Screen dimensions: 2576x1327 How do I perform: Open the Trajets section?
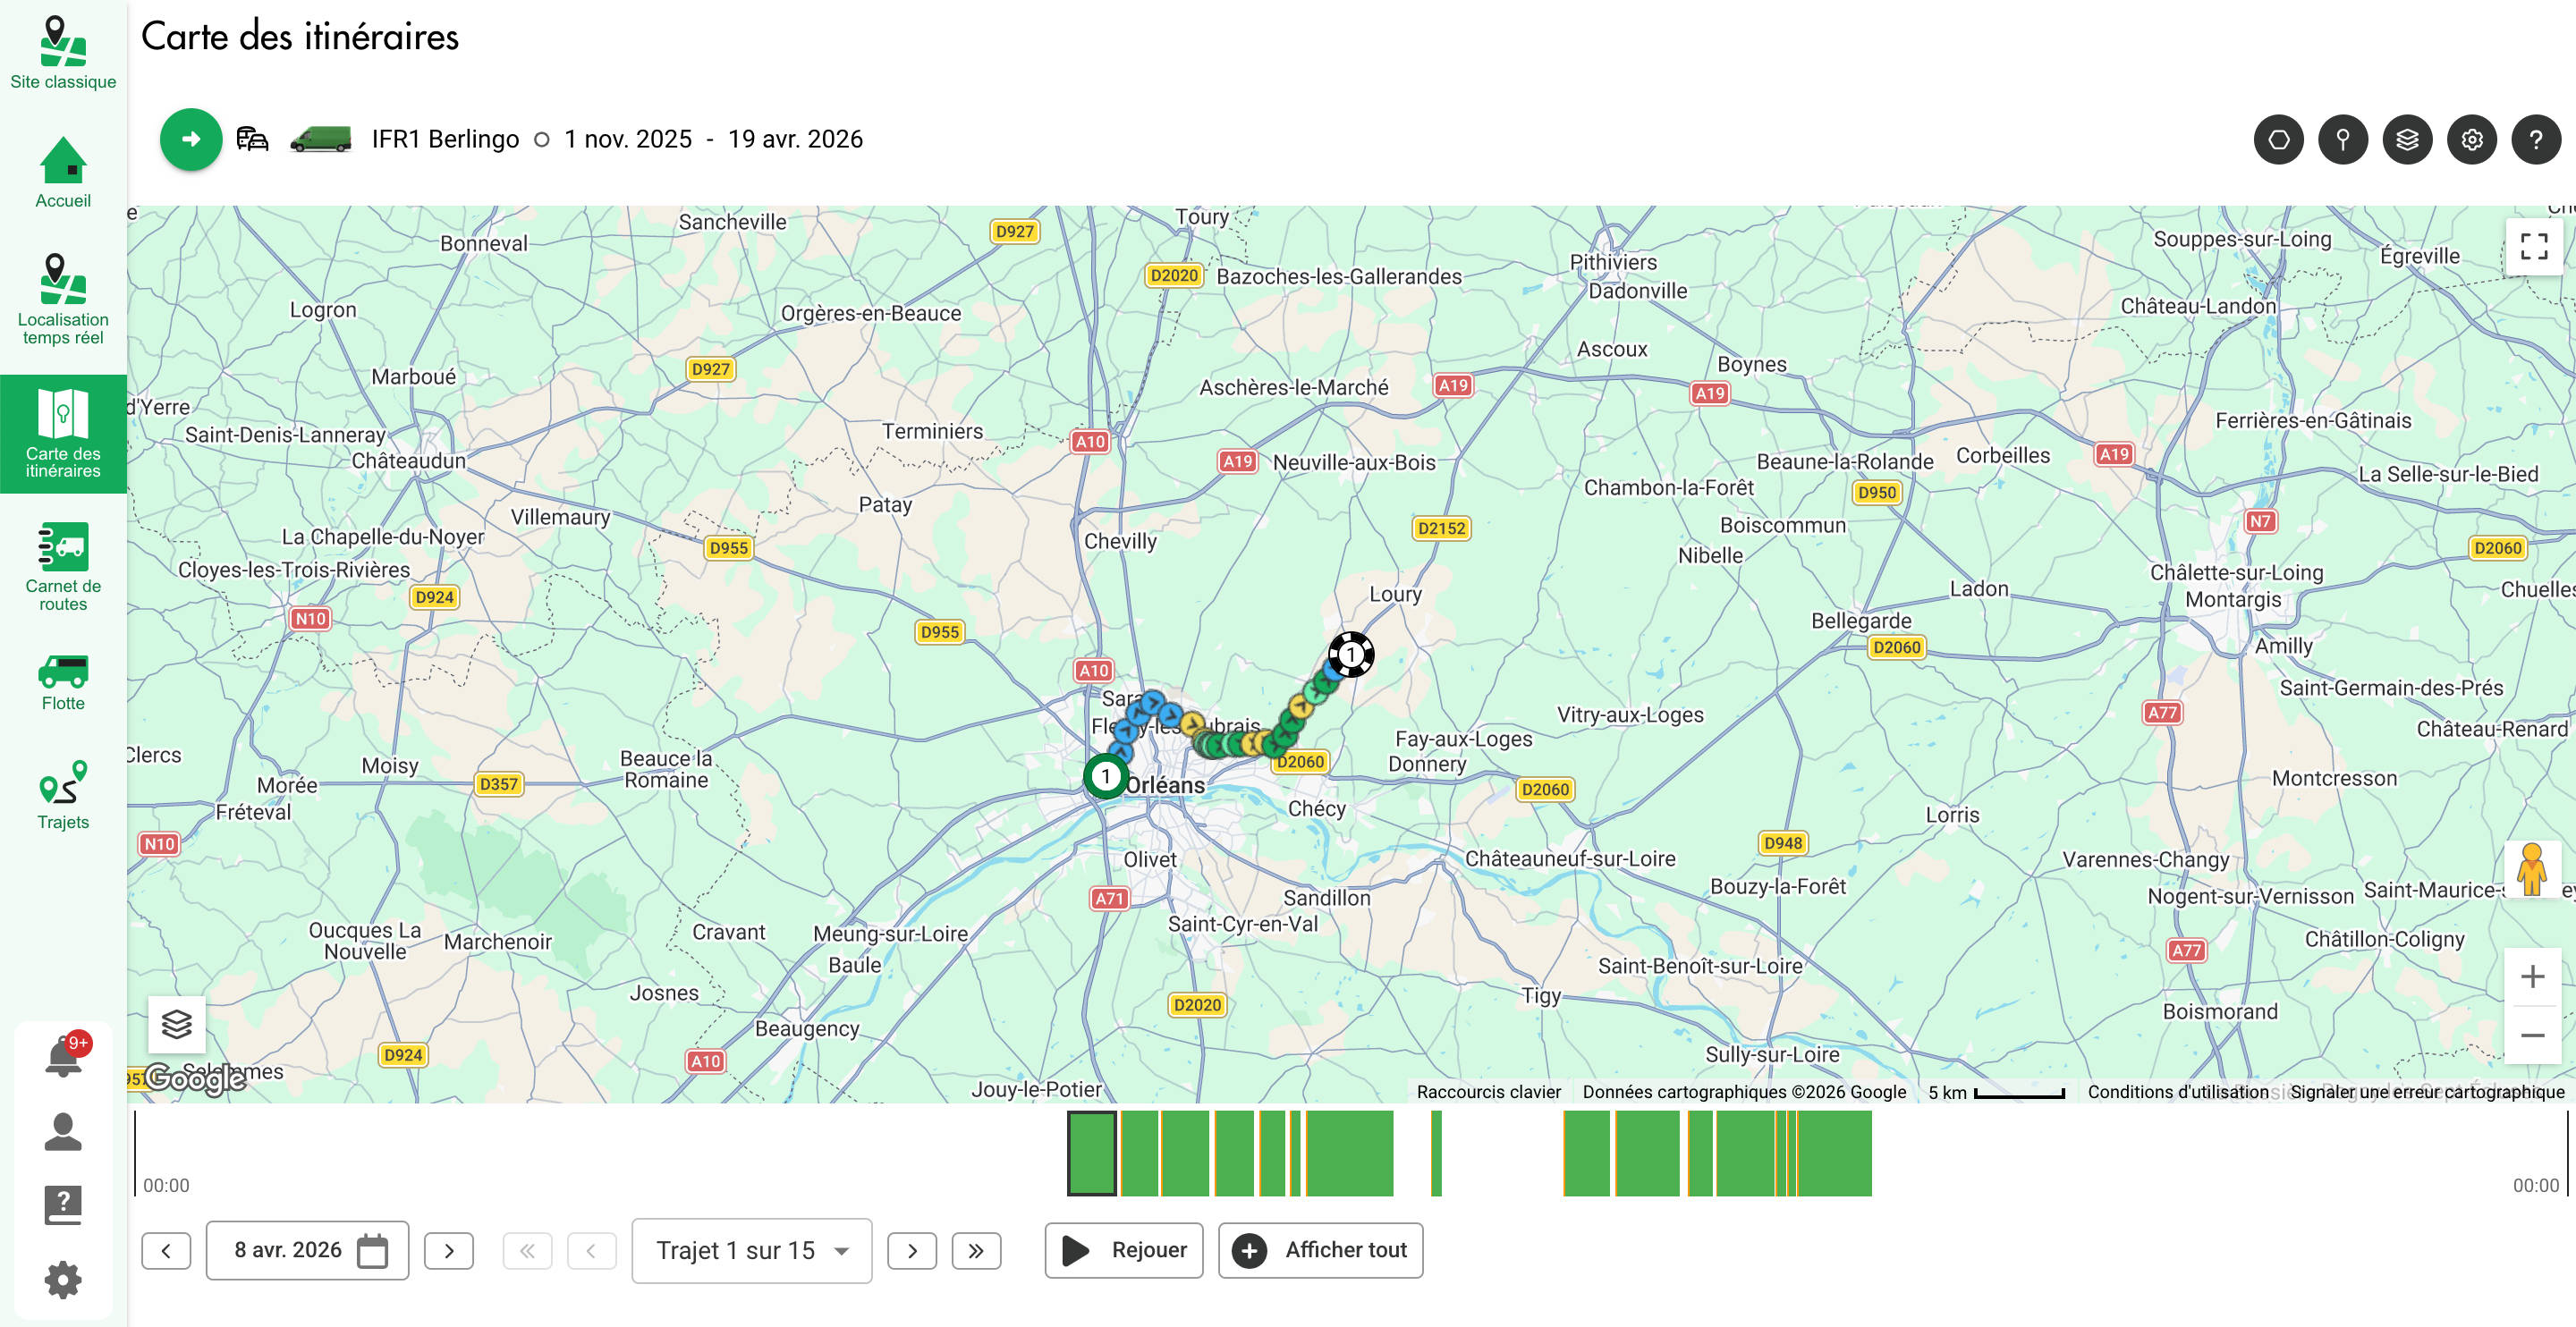point(63,793)
